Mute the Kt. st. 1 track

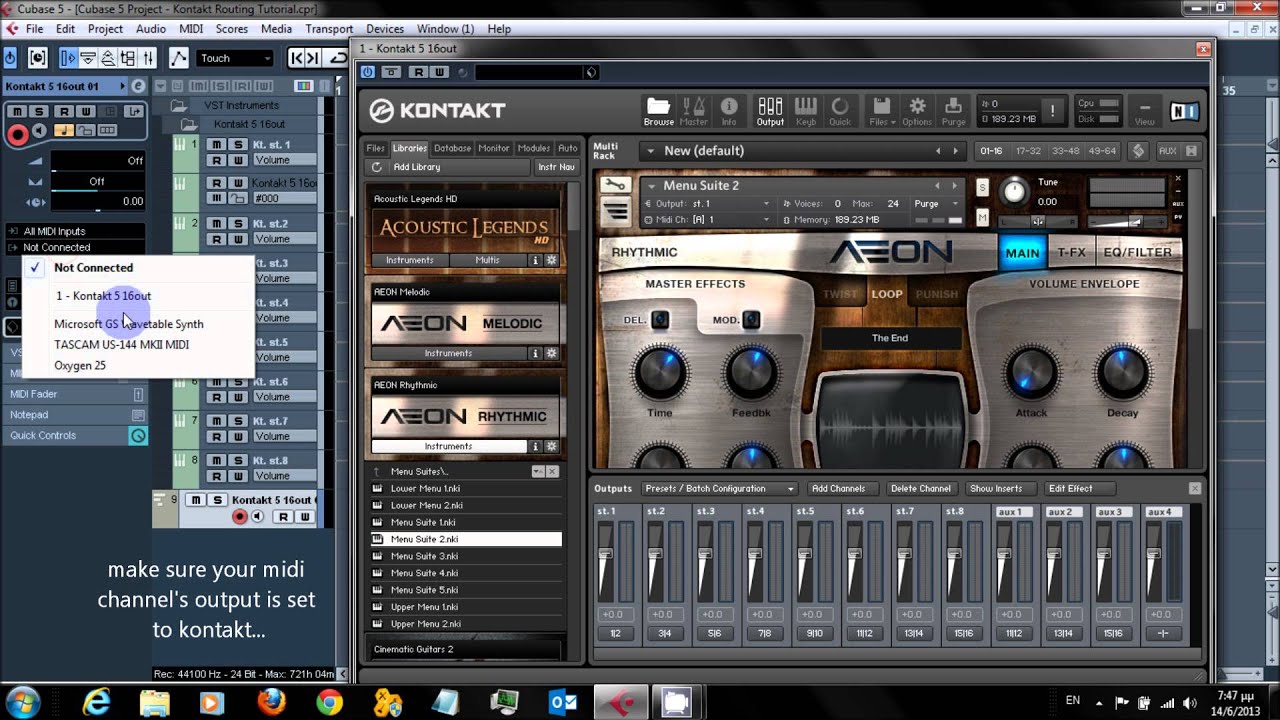click(x=216, y=144)
